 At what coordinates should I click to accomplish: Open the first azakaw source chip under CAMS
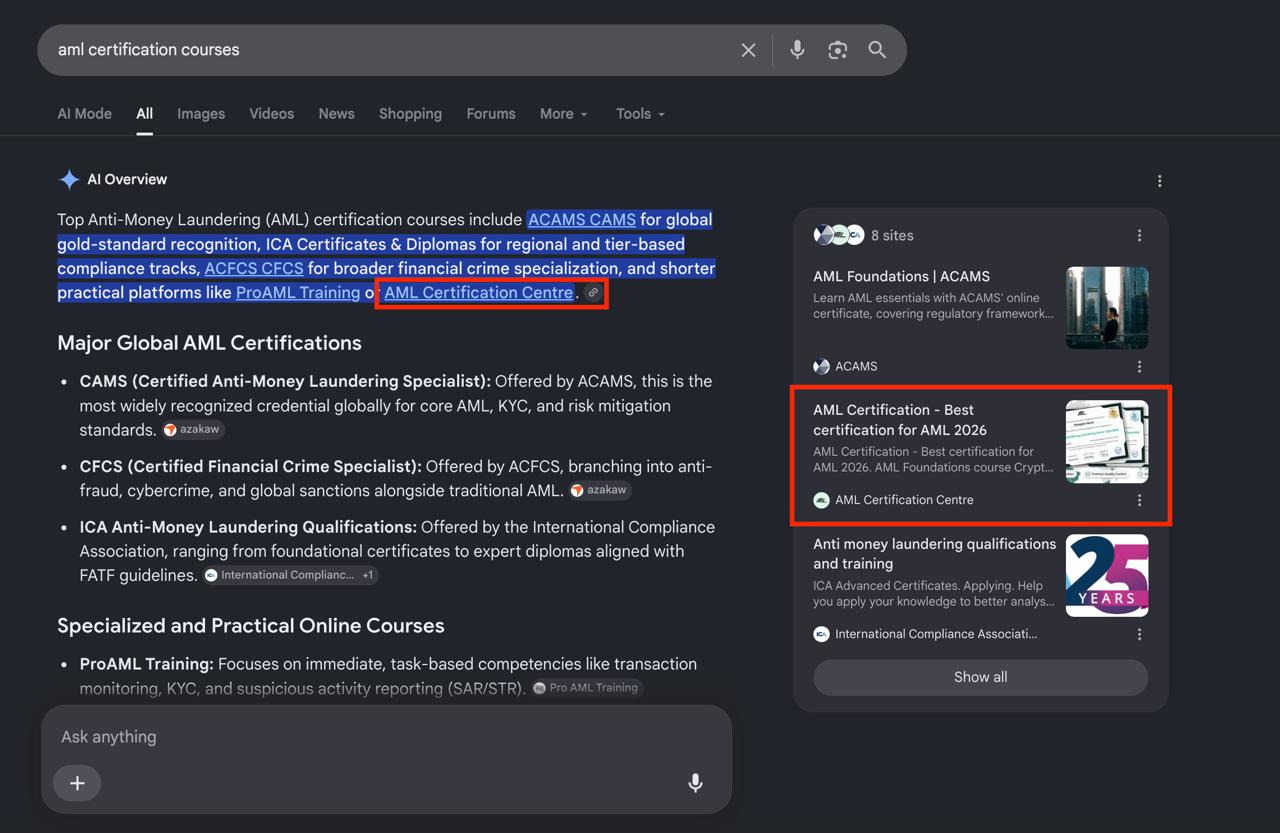tap(194, 430)
